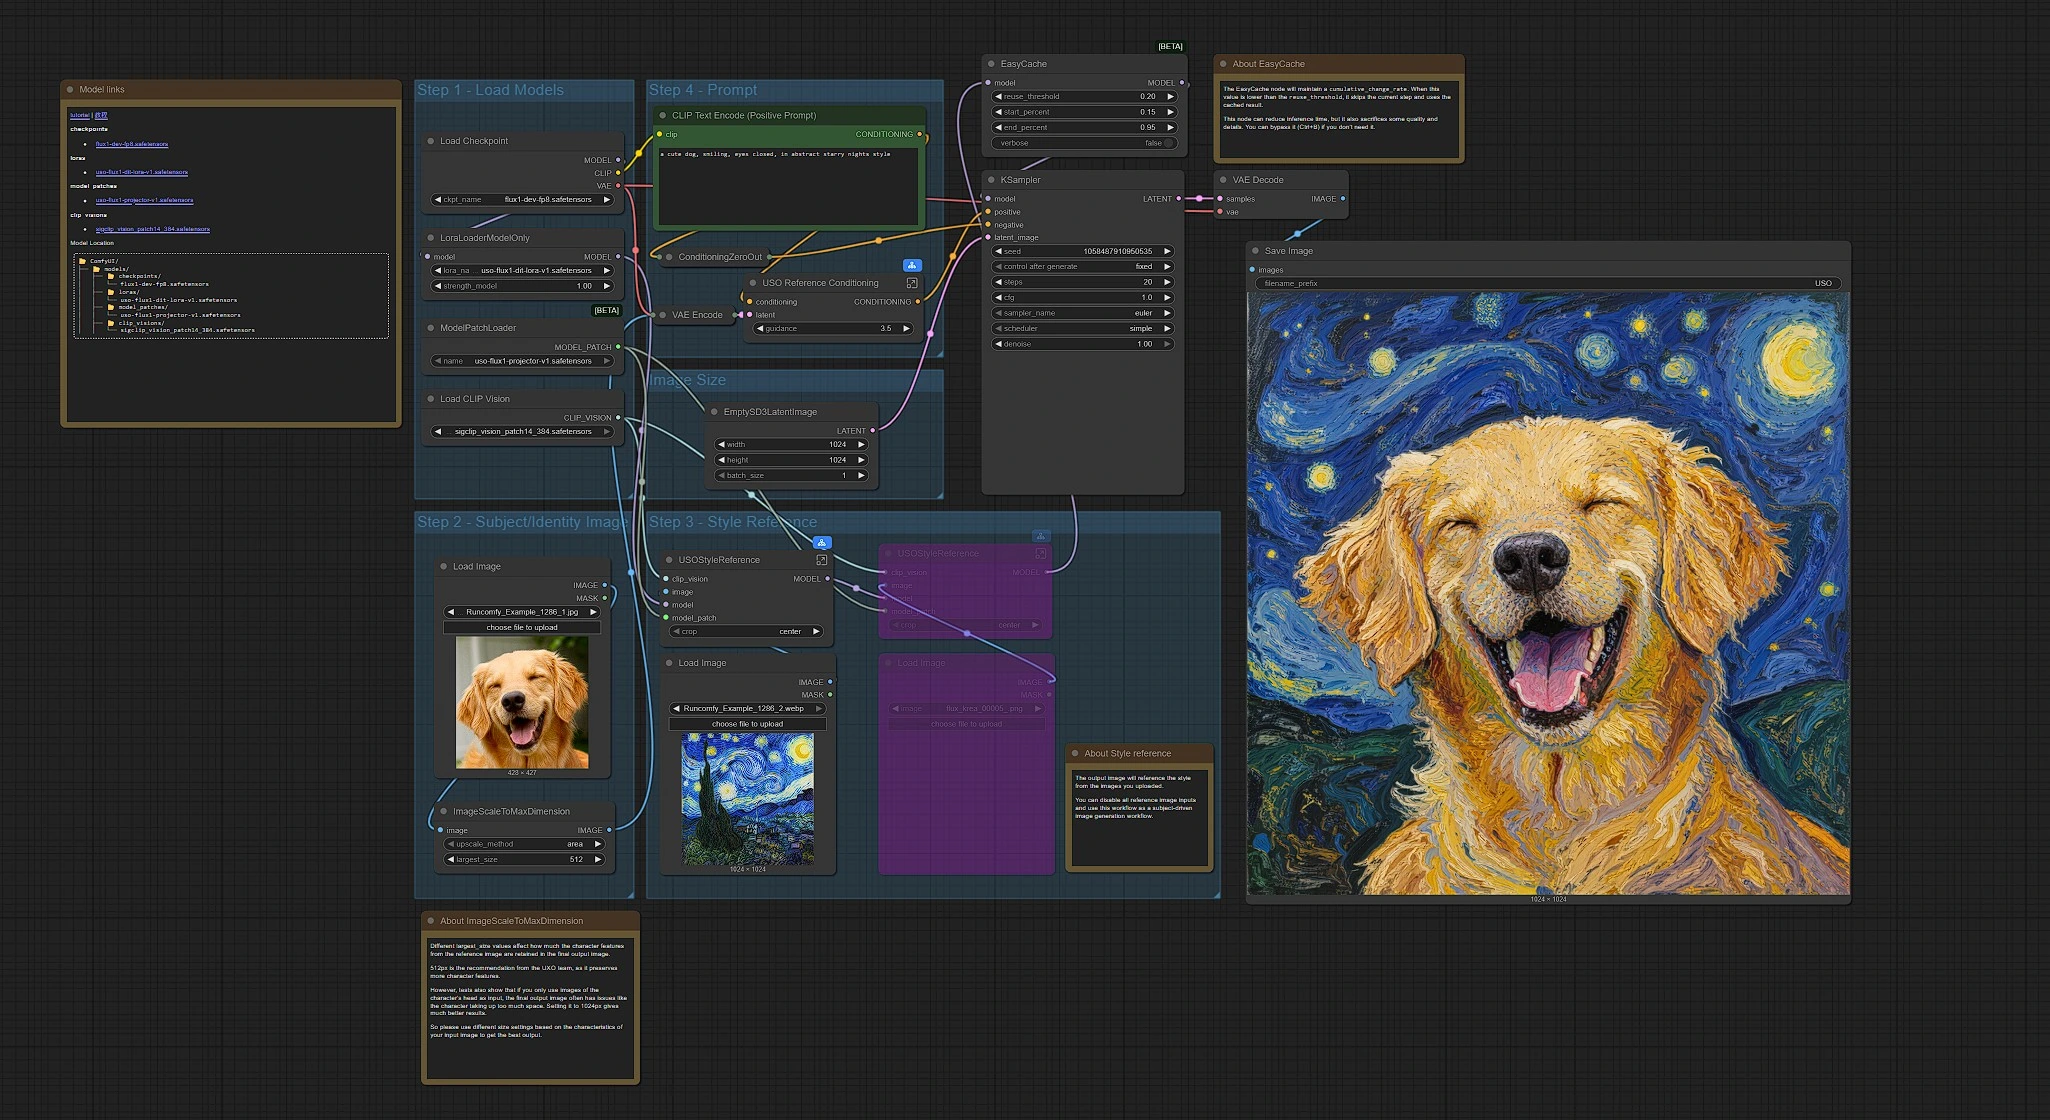Open the expand icon on active USOStyleReference node
The image size is (2050, 1120).
(x=822, y=560)
